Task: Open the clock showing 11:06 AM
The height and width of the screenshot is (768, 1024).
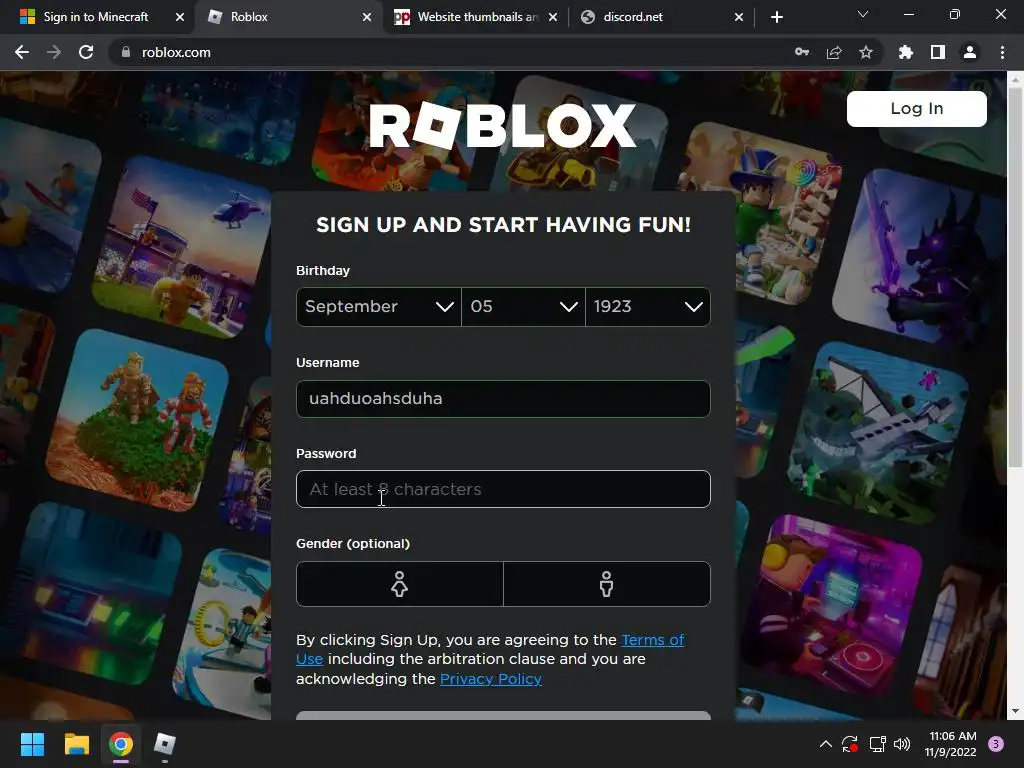Action: (x=951, y=744)
